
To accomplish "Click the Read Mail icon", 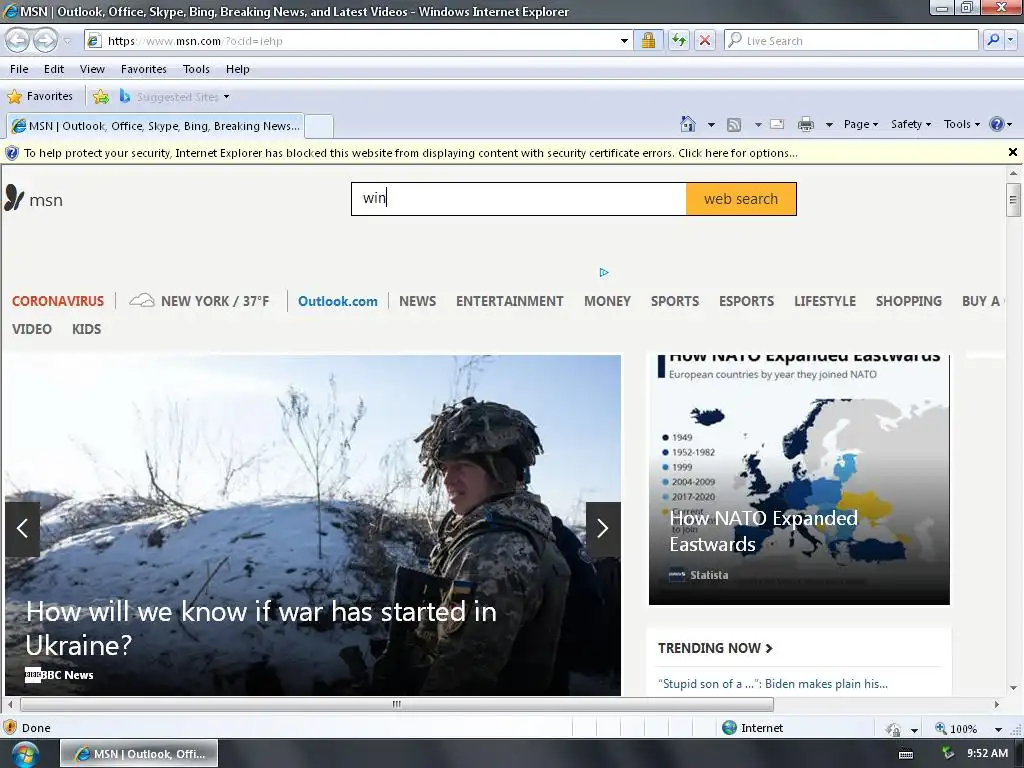I will pyautogui.click(x=777, y=124).
